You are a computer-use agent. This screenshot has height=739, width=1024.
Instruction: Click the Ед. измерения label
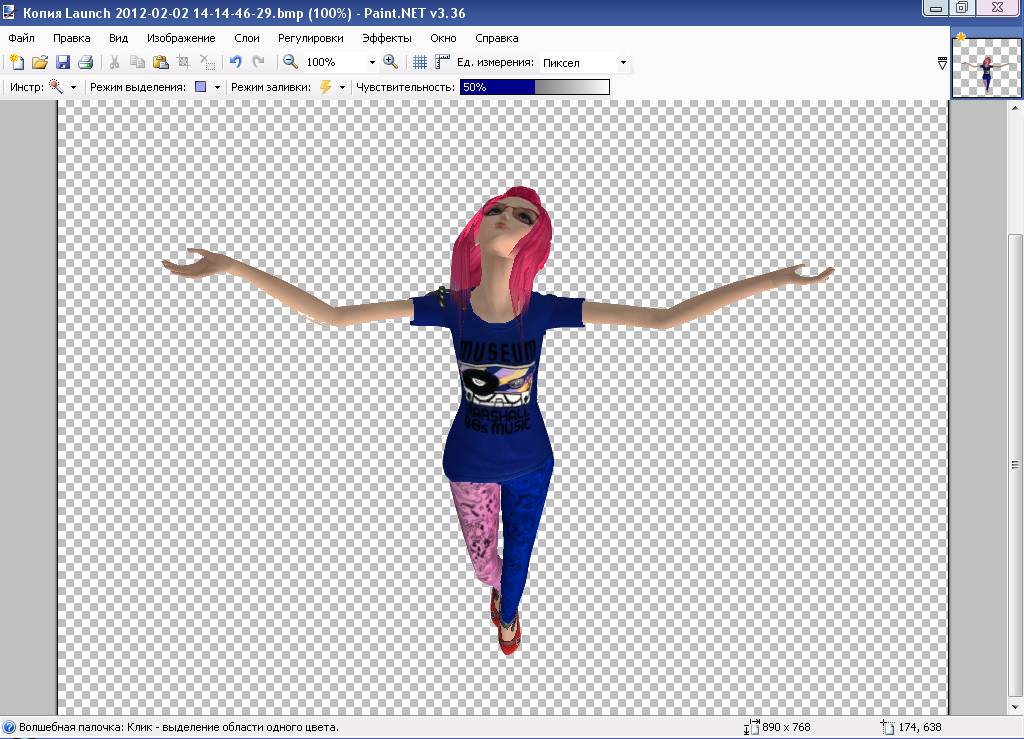tap(495, 62)
